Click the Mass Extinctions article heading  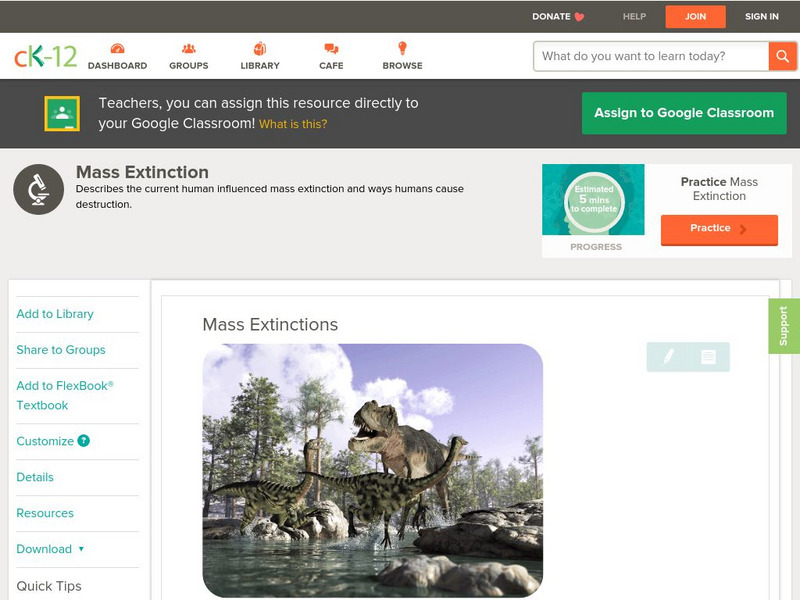[x=270, y=324]
